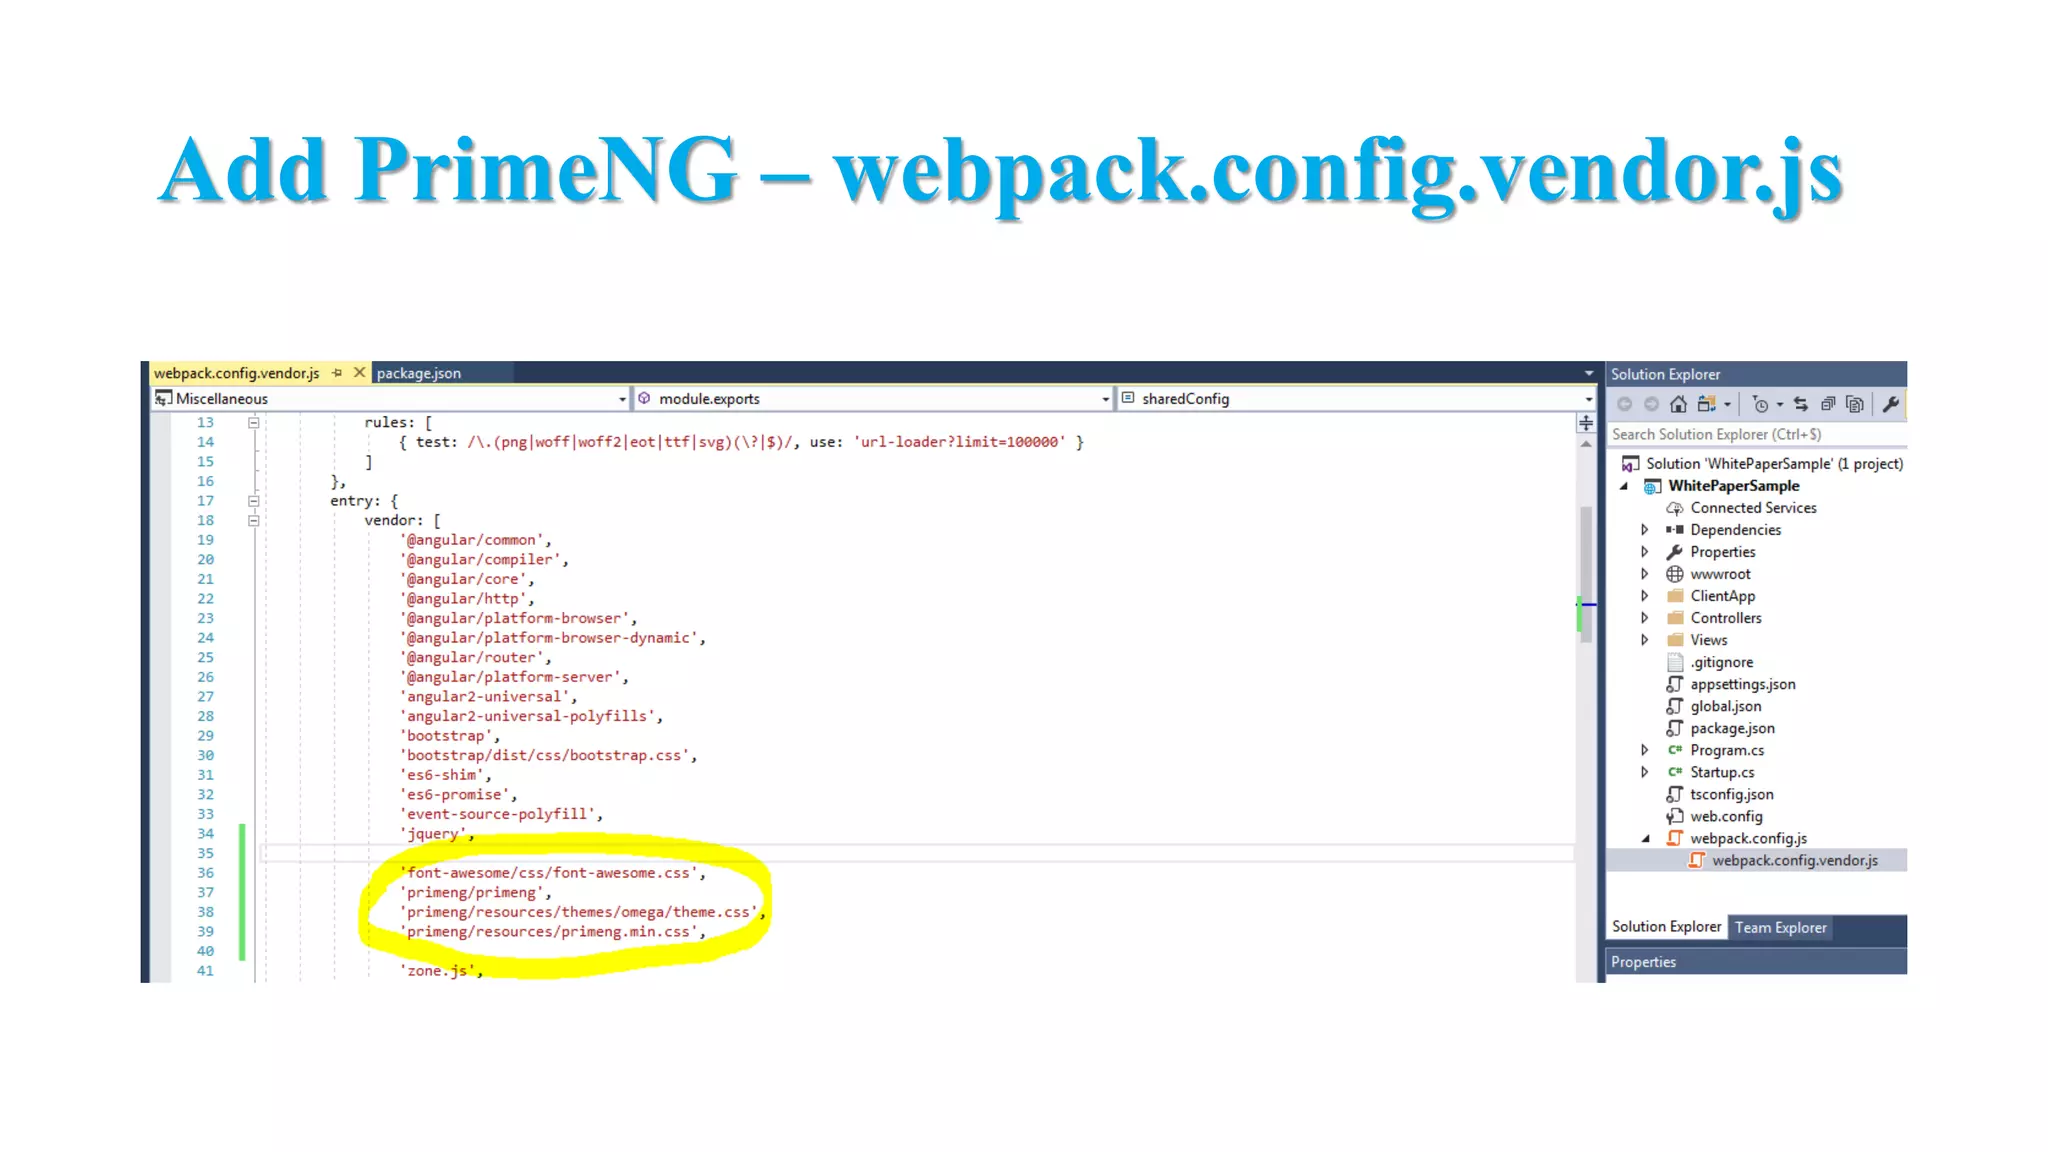Open the Miscellaneous project dropdown
This screenshot has height=1152, width=2048.
pyautogui.click(x=391, y=398)
